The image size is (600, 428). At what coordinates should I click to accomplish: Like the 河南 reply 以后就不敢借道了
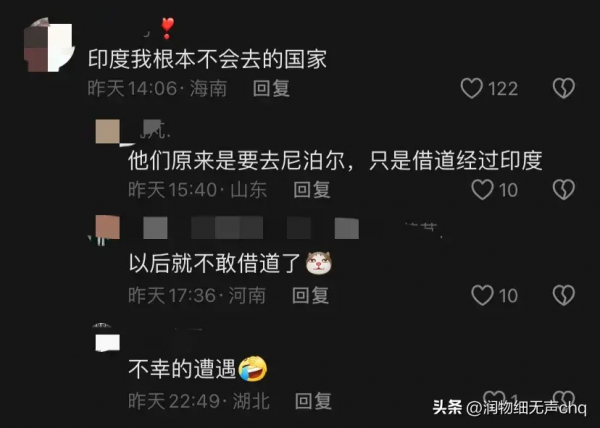pyautogui.click(x=482, y=295)
